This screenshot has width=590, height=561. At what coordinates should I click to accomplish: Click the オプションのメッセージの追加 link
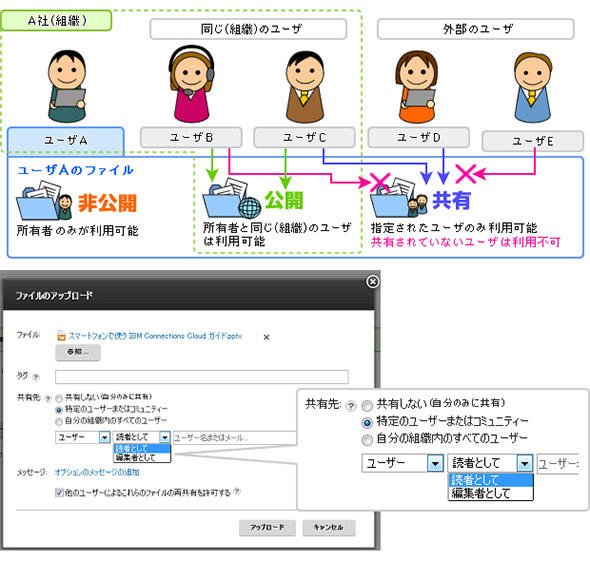click(97, 472)
